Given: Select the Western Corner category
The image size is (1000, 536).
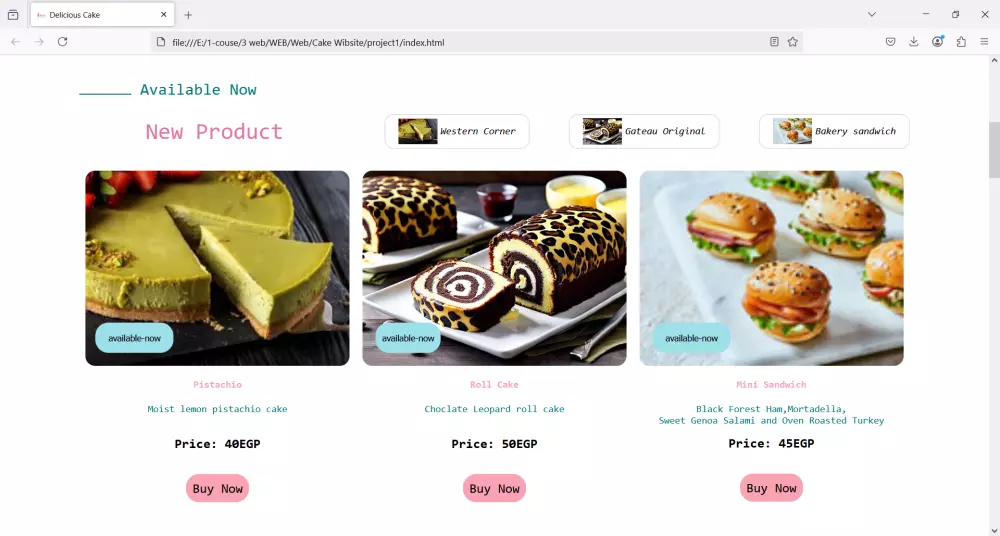Looking at the screenshot, I should tap(457, 131).
